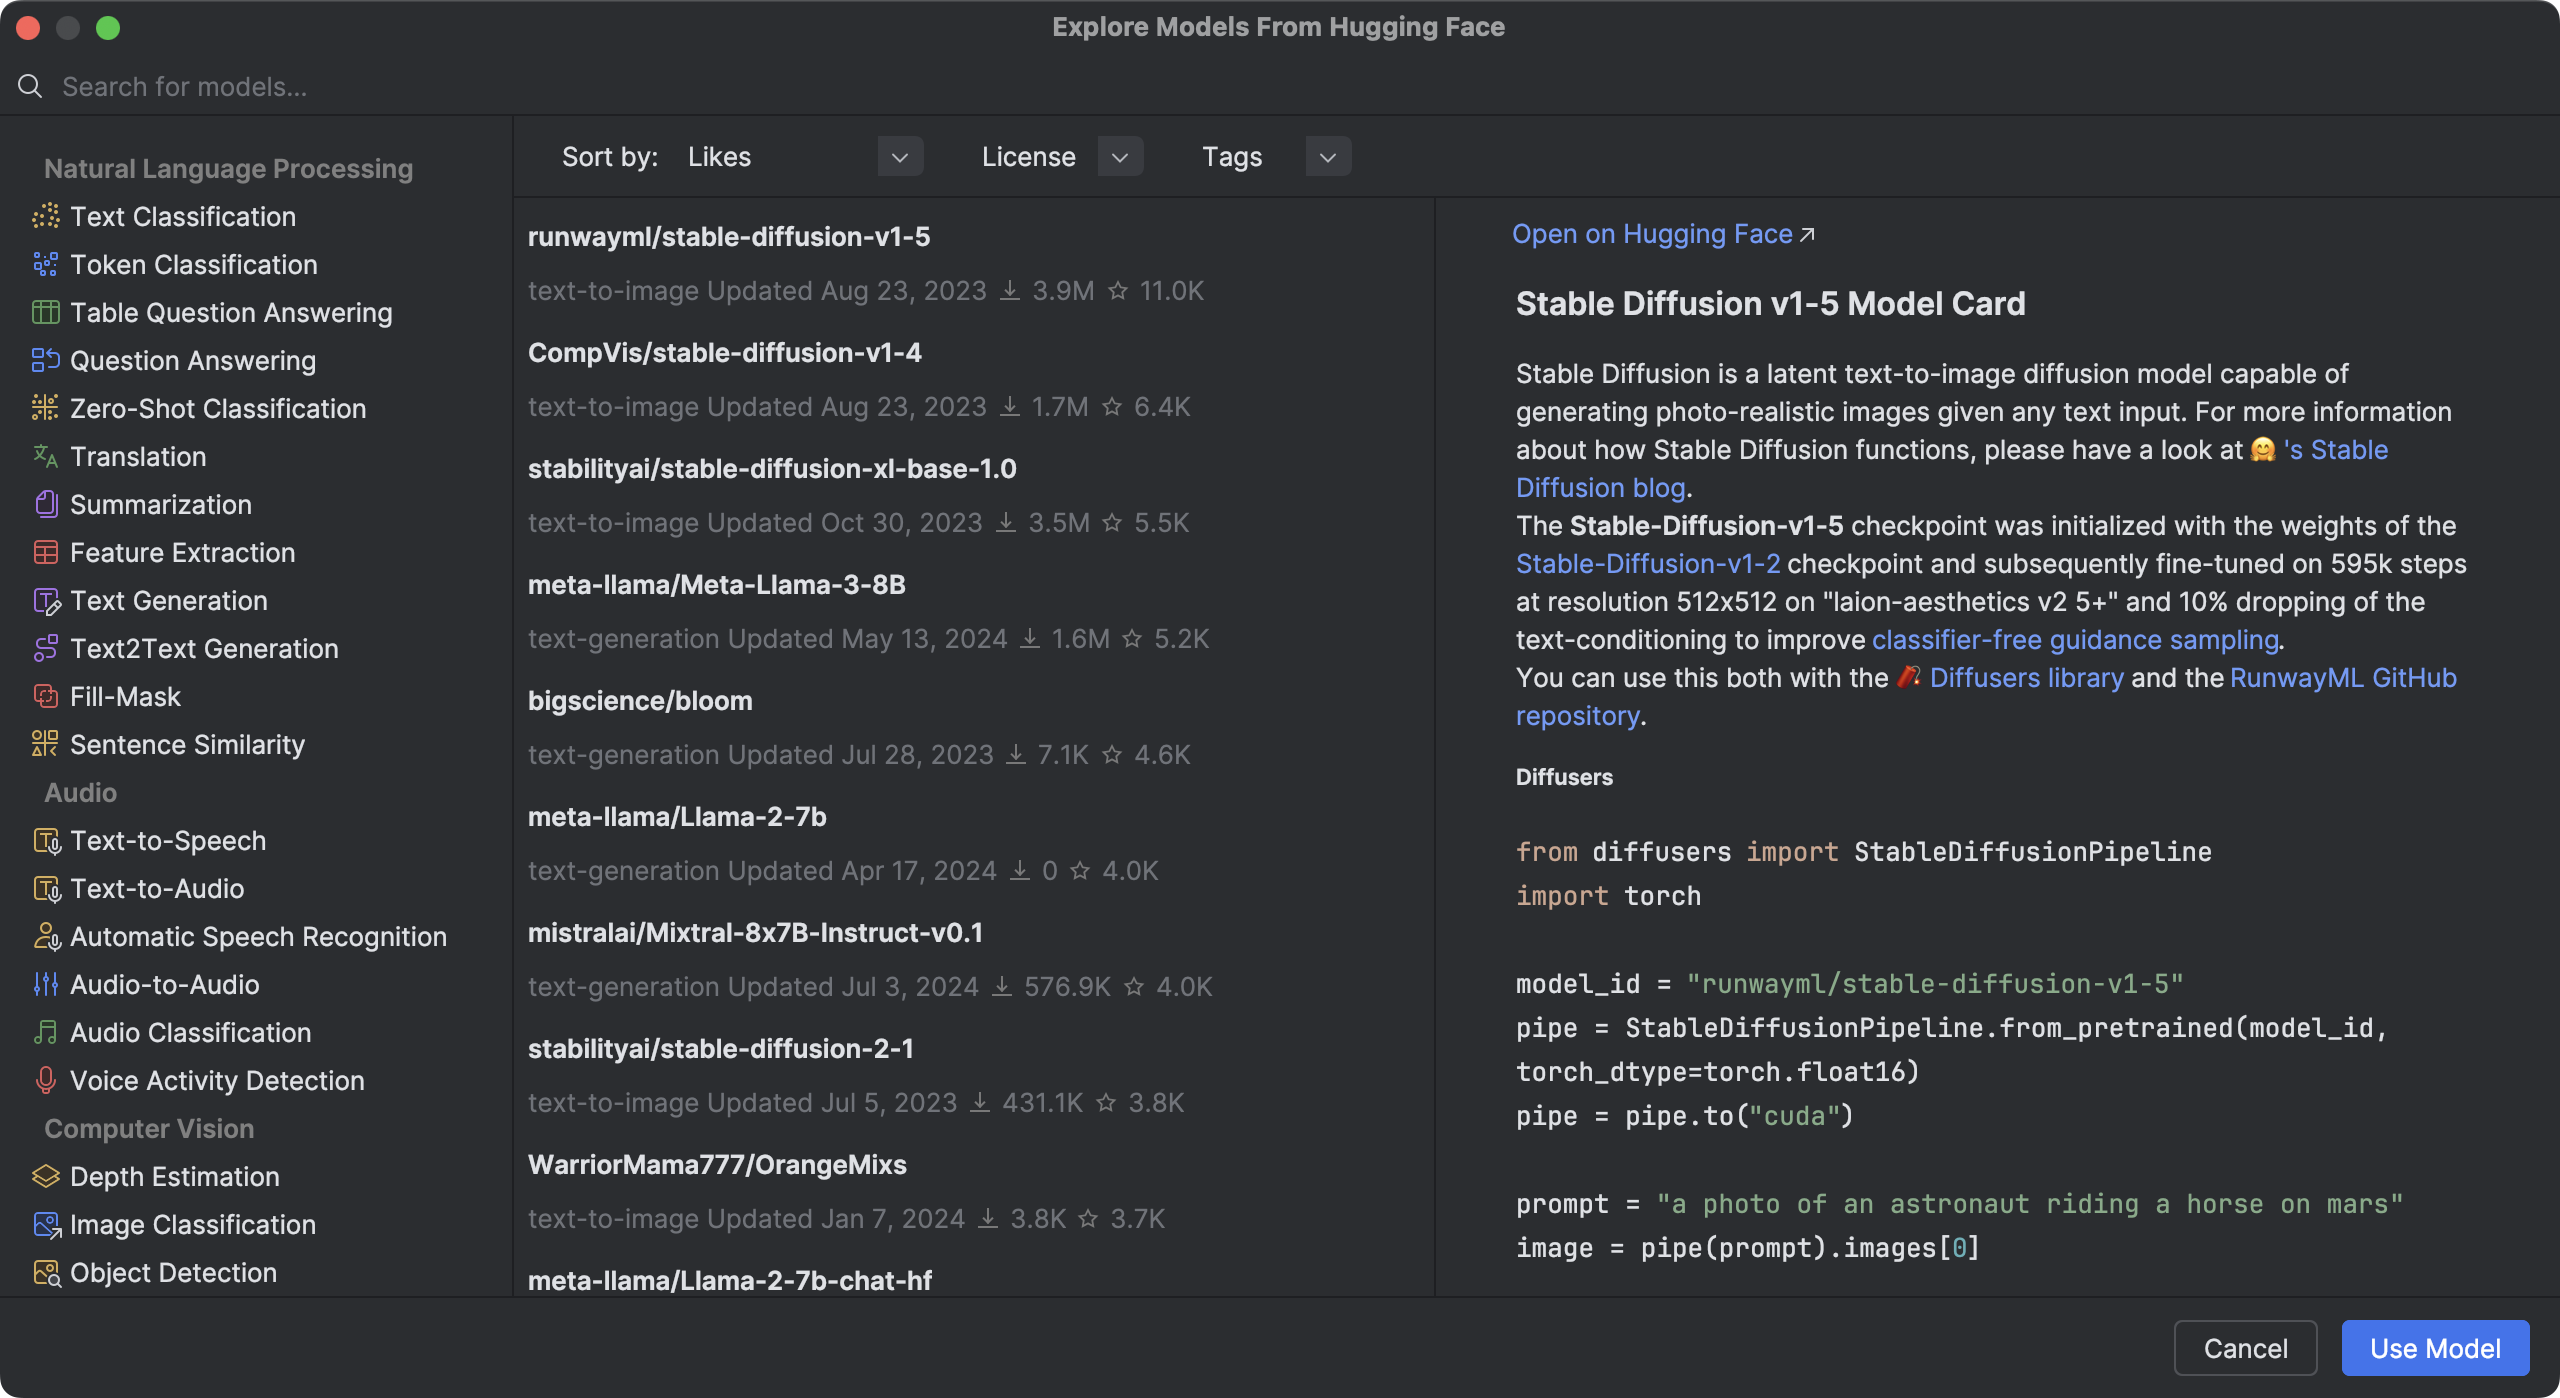
Task: Open the Sort by Likes dropdown
Action: point(899,156)
